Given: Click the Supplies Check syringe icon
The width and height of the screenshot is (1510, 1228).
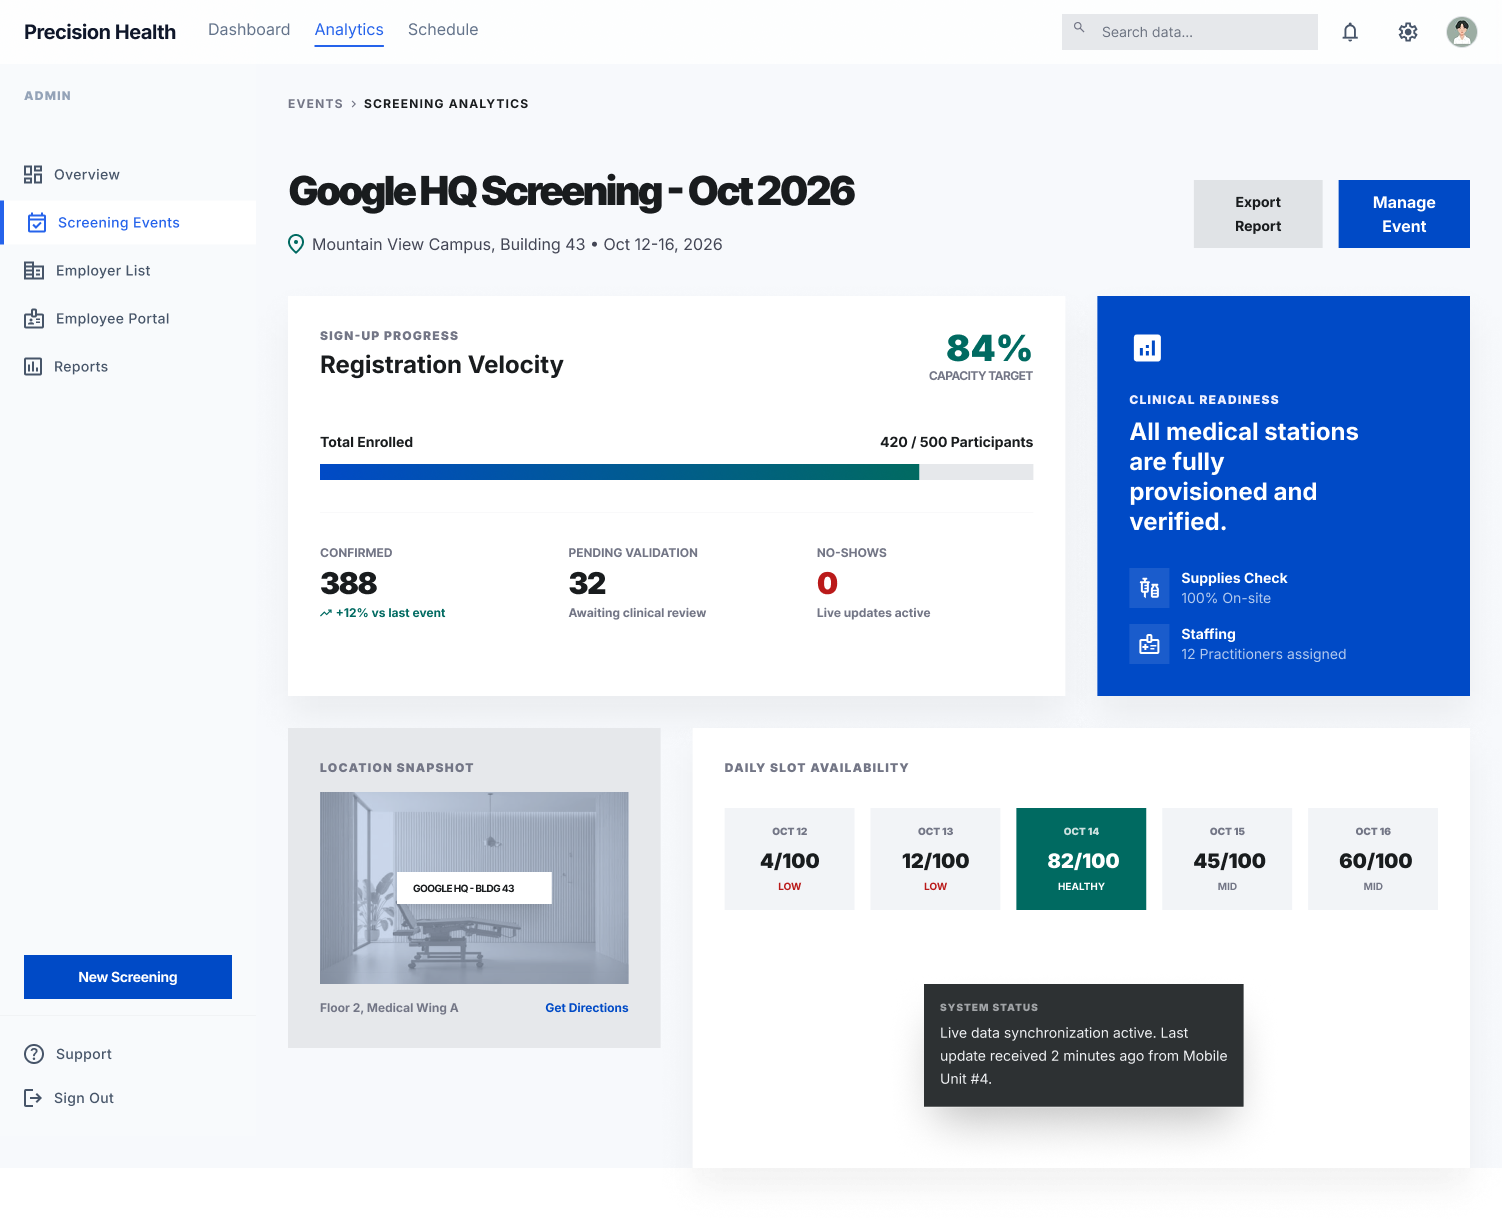Looking at the screenshot, I should point(1149,588).
